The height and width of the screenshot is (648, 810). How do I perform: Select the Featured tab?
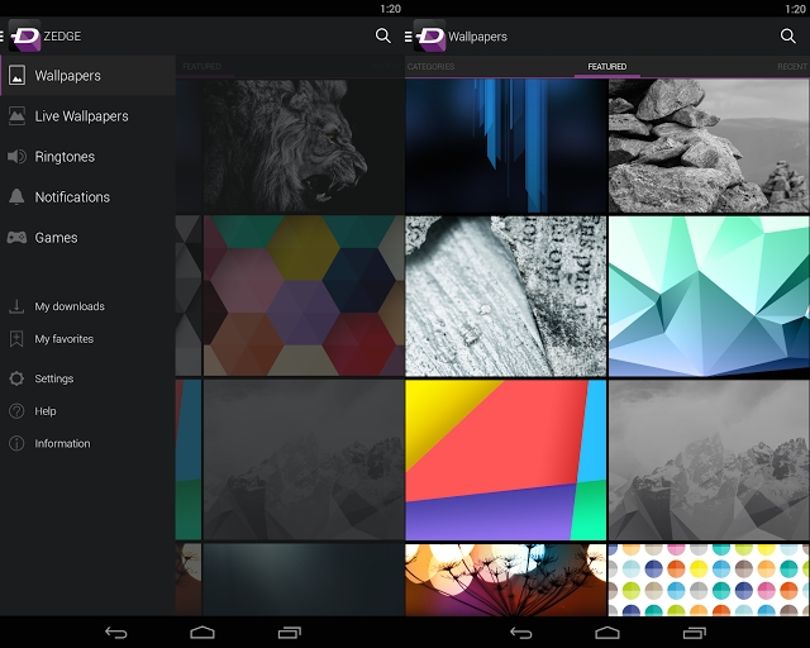point(607,67)
